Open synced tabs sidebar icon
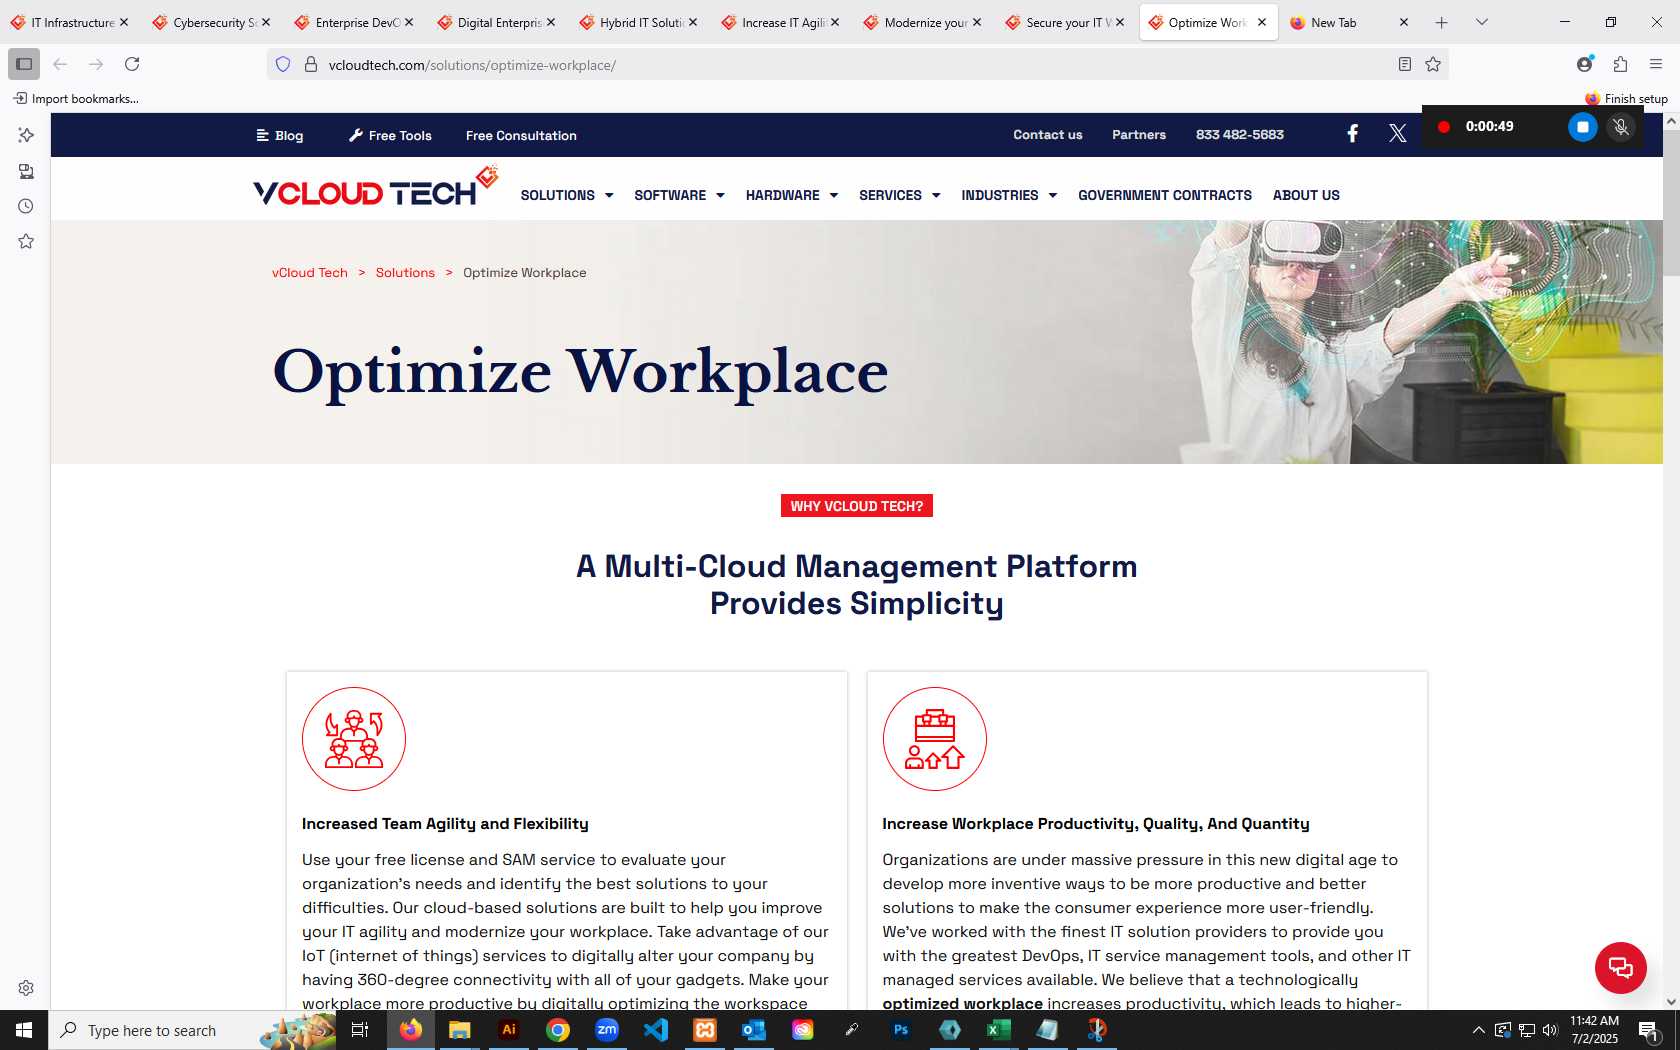1680x1050 pixels. (26, 171)
